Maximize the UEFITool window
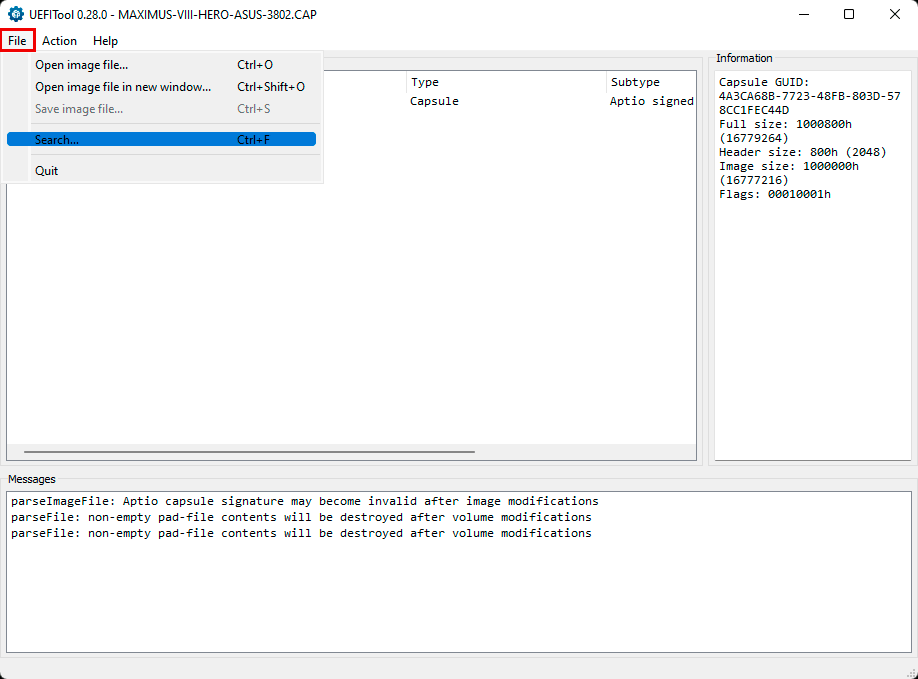The height and width of the screenshot is (679, 918). tap(849, 14)
